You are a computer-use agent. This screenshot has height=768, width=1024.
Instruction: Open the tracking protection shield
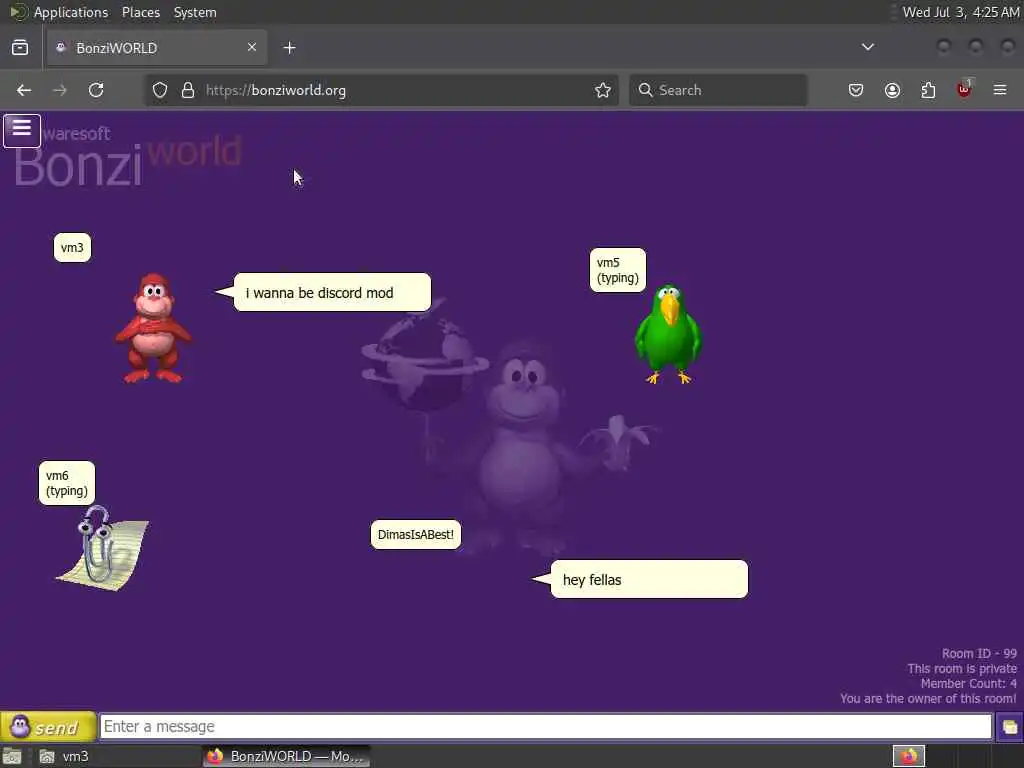click(159, 90)
